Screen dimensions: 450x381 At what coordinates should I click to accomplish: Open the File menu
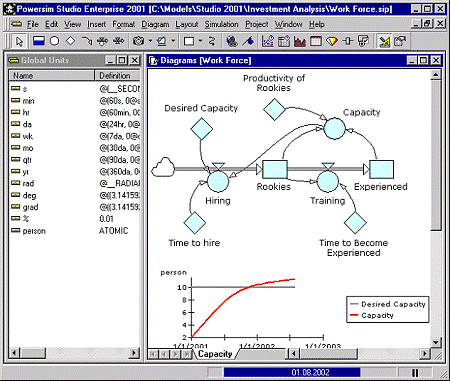pos(33,24)
